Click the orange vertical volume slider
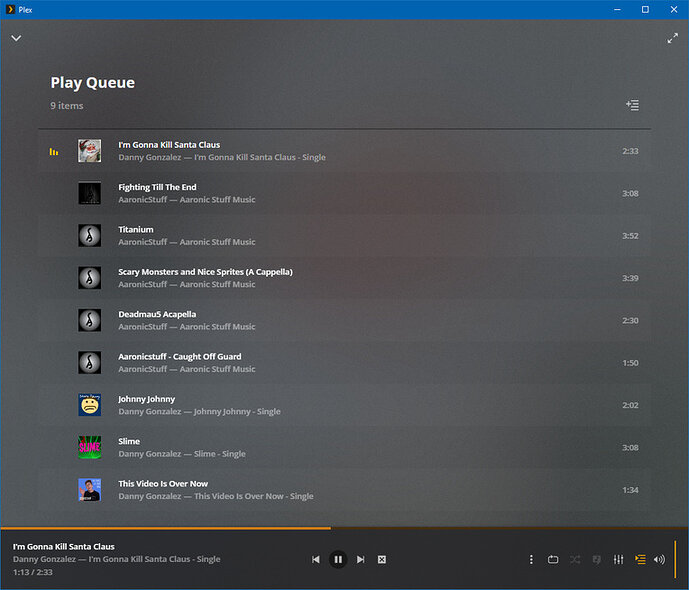Screen dimensions: 689x590 coord(675,559)
